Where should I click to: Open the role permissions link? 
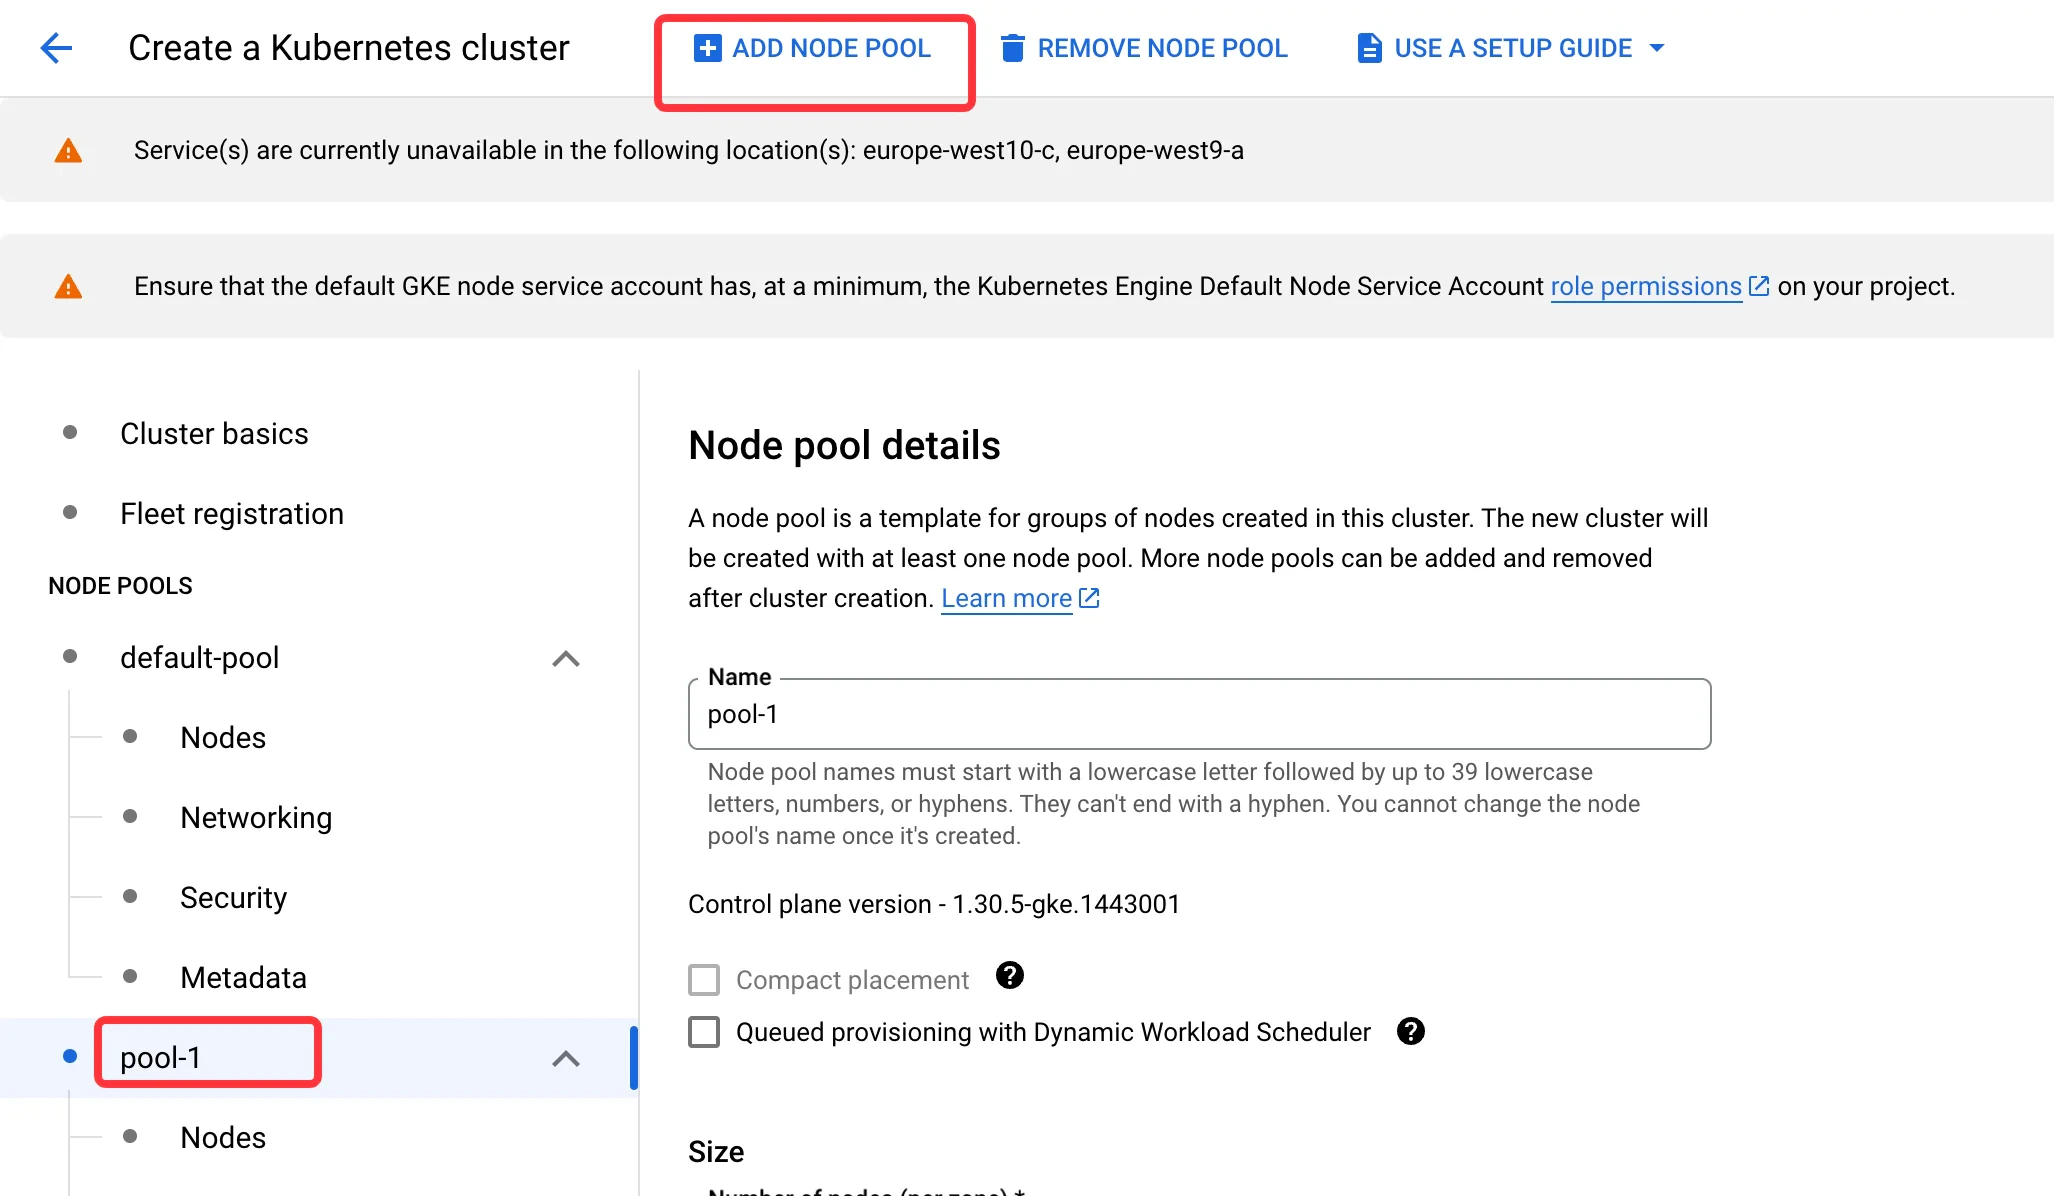[1646, 287]
